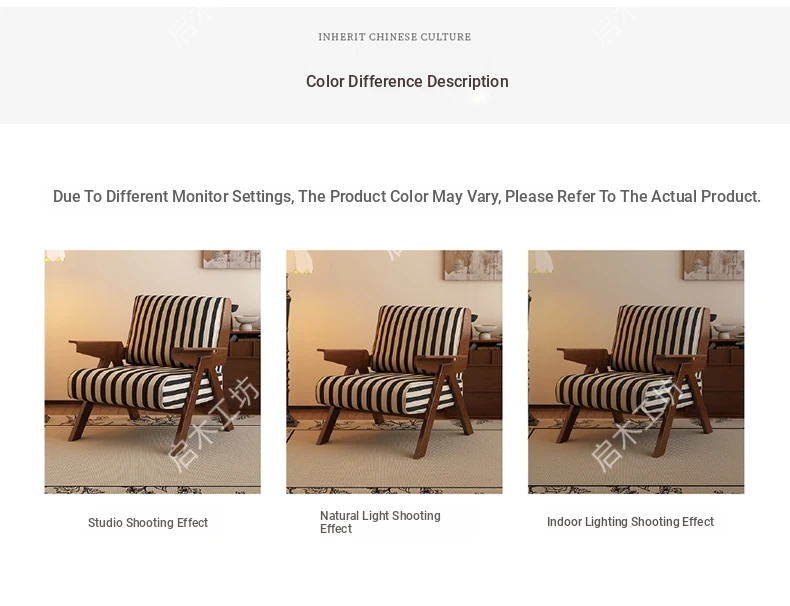Click the Inherit Chinese Culture subtitle

coord(394,37)
